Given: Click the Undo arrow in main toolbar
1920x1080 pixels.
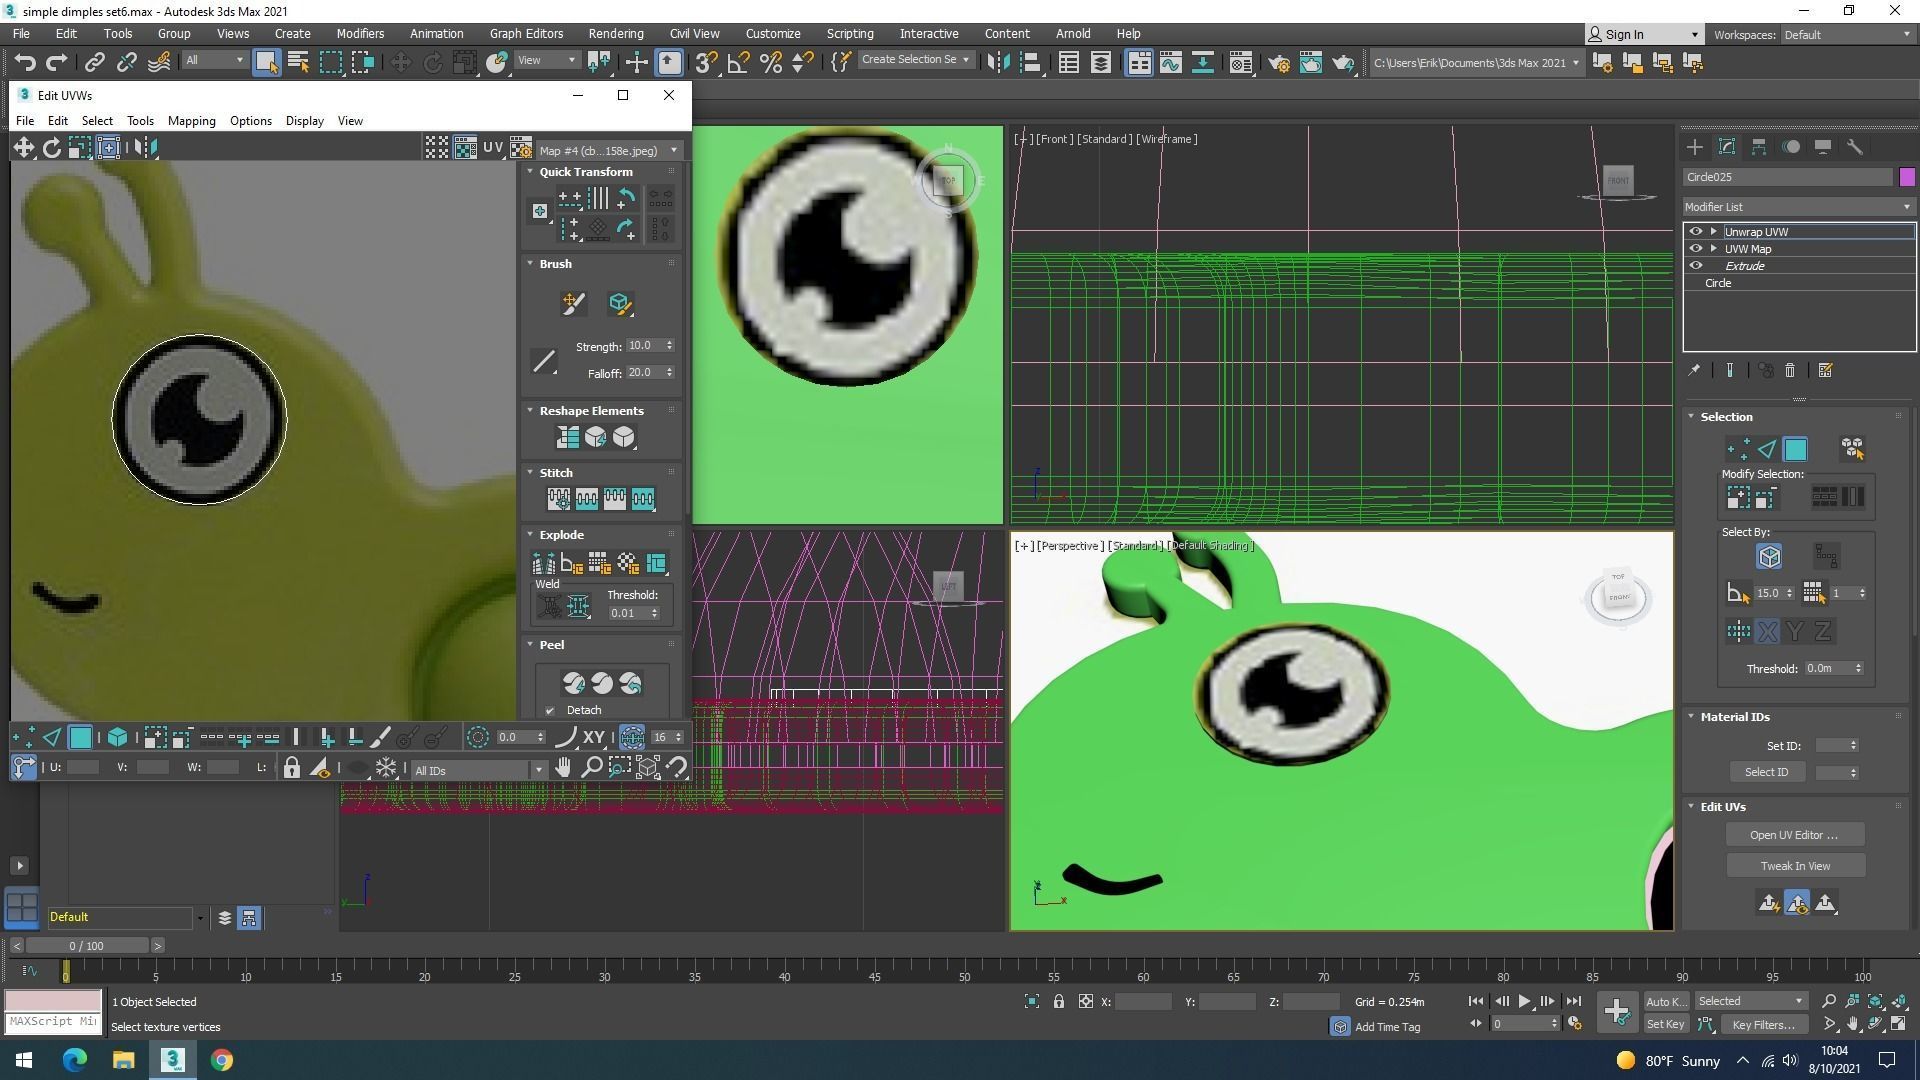Looking at the screenshot, I should (x=24, y=63).
